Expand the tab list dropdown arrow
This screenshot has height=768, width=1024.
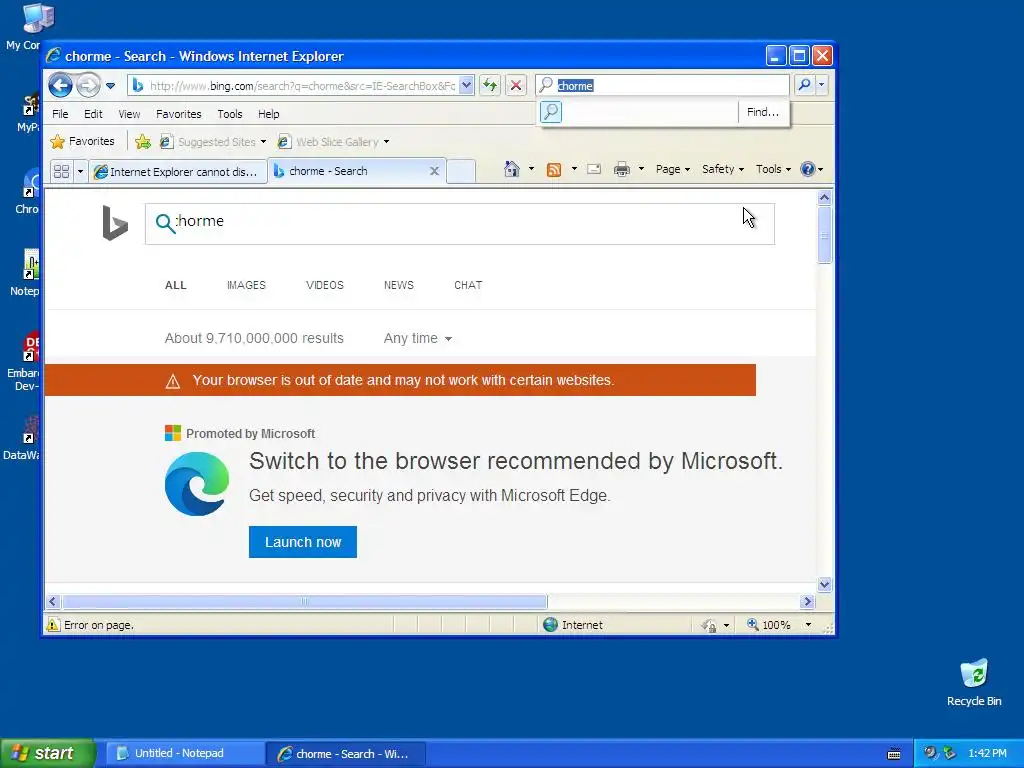(x=80, y=171)
